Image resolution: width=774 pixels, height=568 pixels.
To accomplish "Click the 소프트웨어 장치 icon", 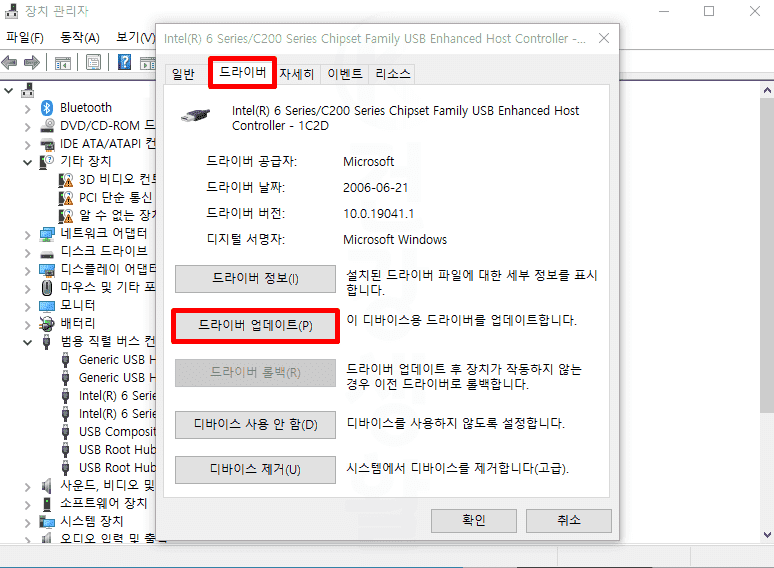I will coord(47,504).
